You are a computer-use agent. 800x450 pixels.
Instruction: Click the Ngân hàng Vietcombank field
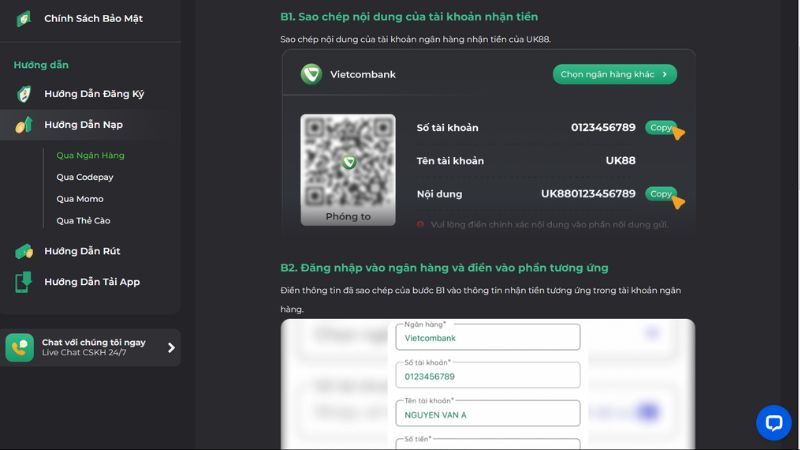click(x=487, y=337)
